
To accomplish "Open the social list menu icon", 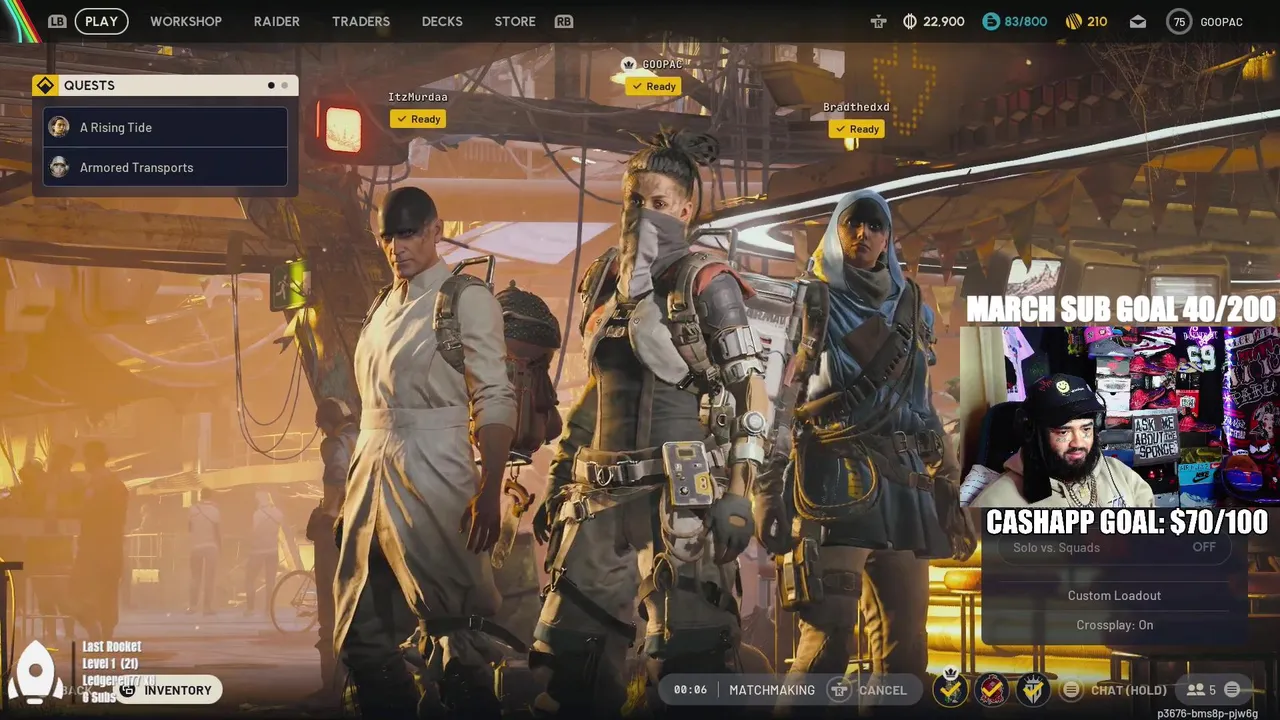I will 1232,689.
